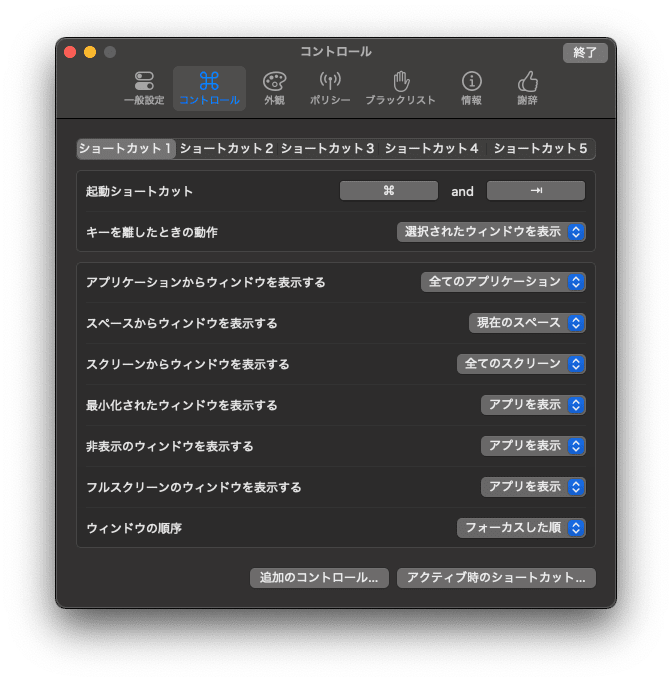Open the 全てのアプリケーション dropdown
672x682 pixels.
(x=503, y=282)
